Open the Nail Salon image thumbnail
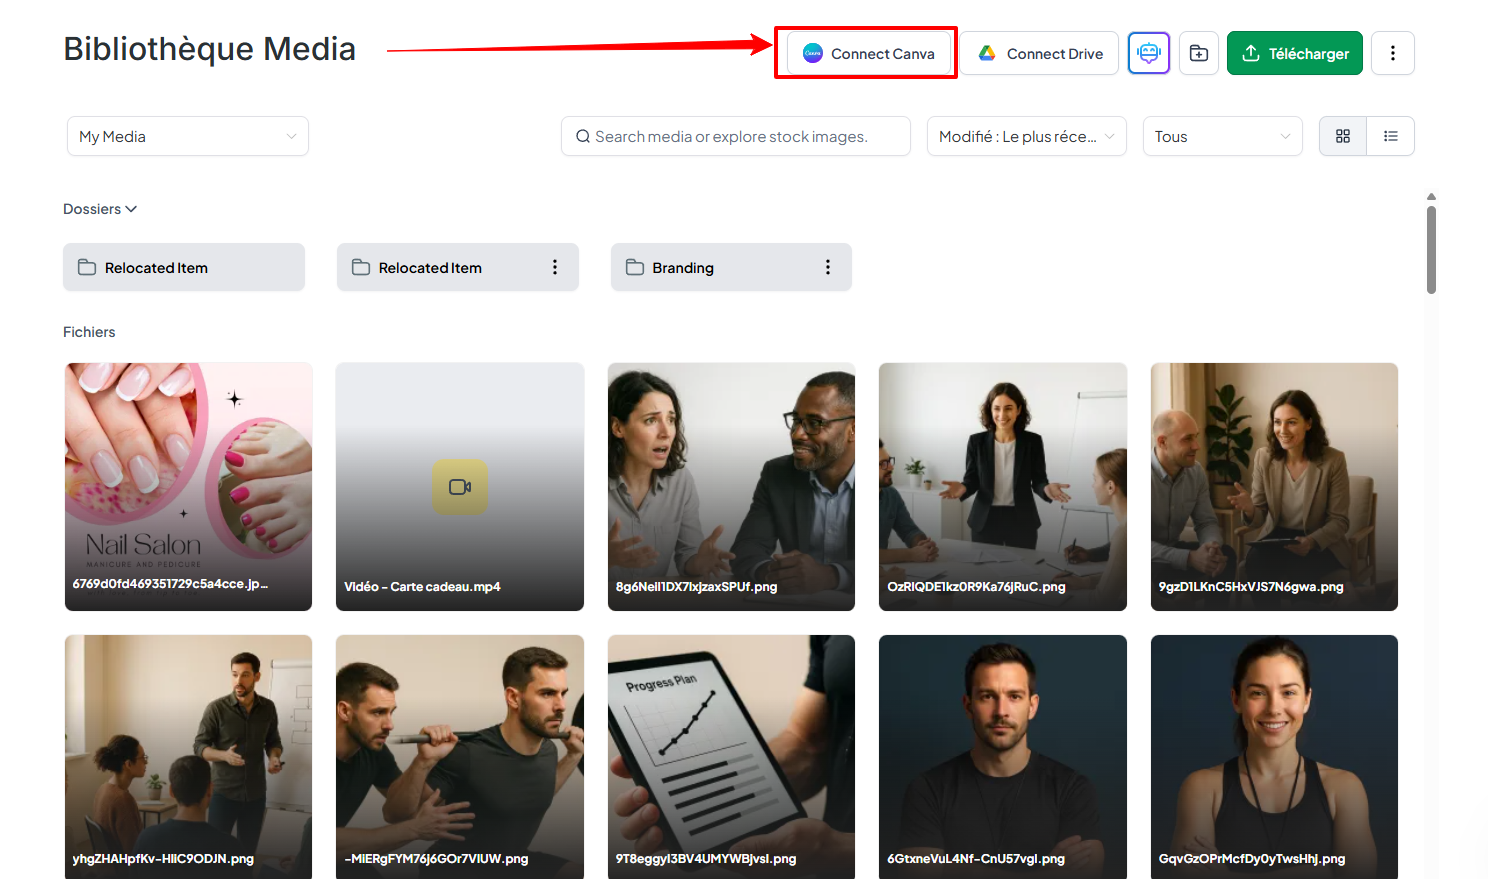This screenshot has height=879, width=1488. click(188, 470)
